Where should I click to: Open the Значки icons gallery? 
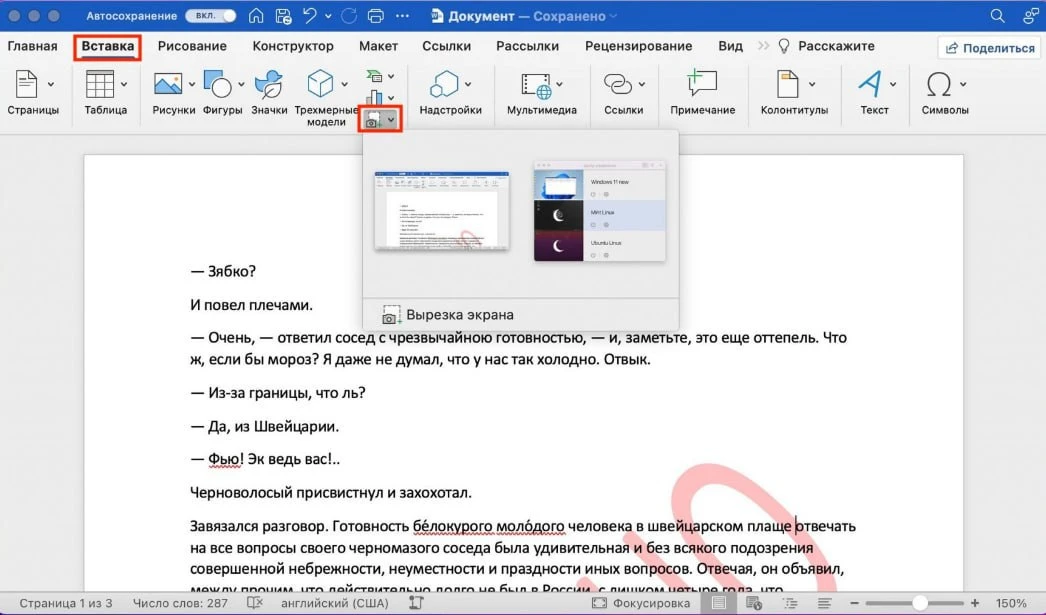coord(269,84)
